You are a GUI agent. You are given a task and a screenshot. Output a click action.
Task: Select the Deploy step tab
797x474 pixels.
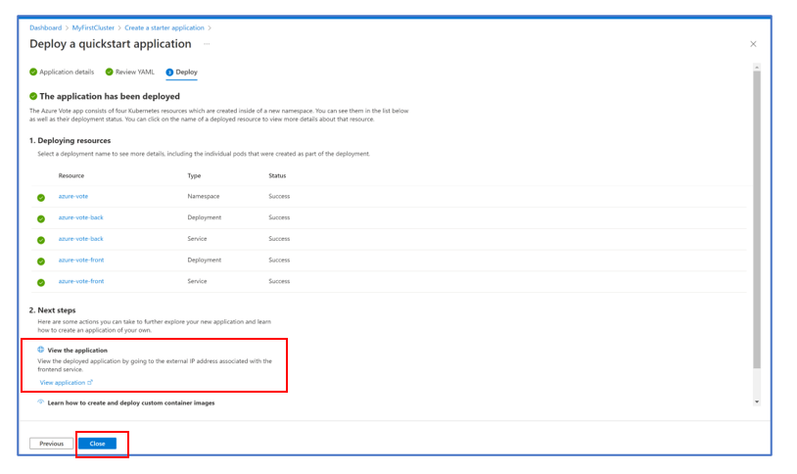tap(181, 72)
